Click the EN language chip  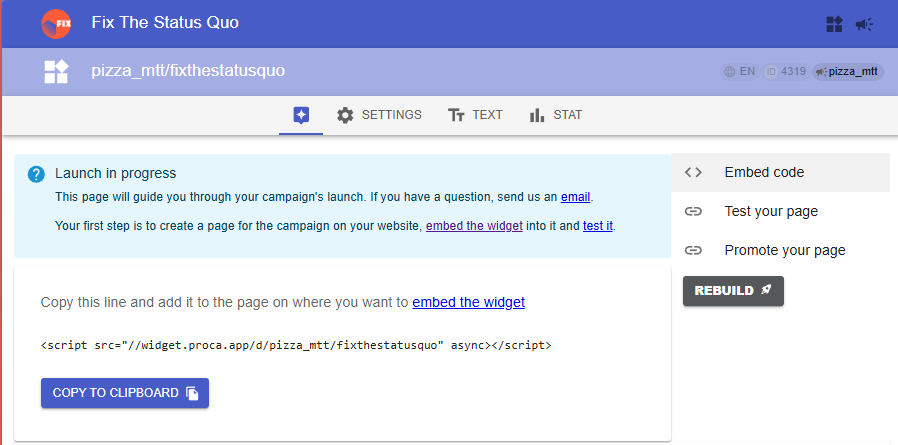point(739,72)
